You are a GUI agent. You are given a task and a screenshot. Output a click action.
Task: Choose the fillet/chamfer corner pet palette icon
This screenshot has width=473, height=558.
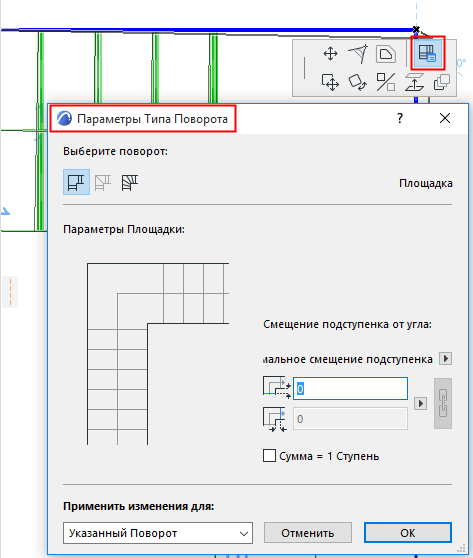tap(386, 54)
